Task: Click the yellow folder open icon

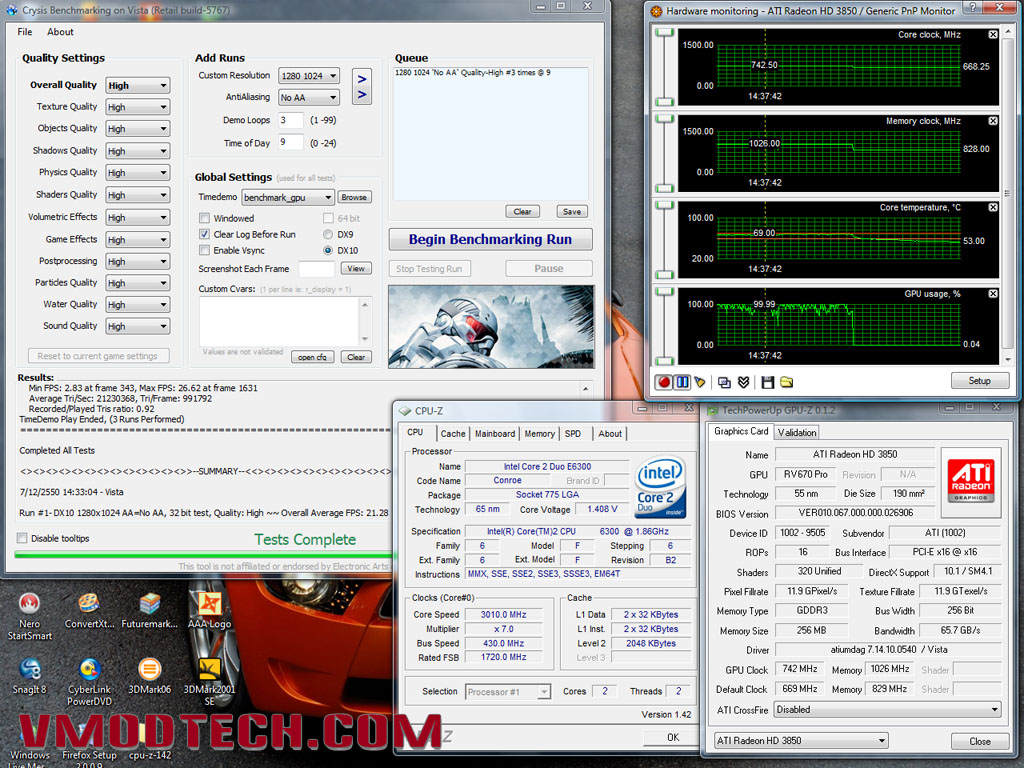Action: 786,382
